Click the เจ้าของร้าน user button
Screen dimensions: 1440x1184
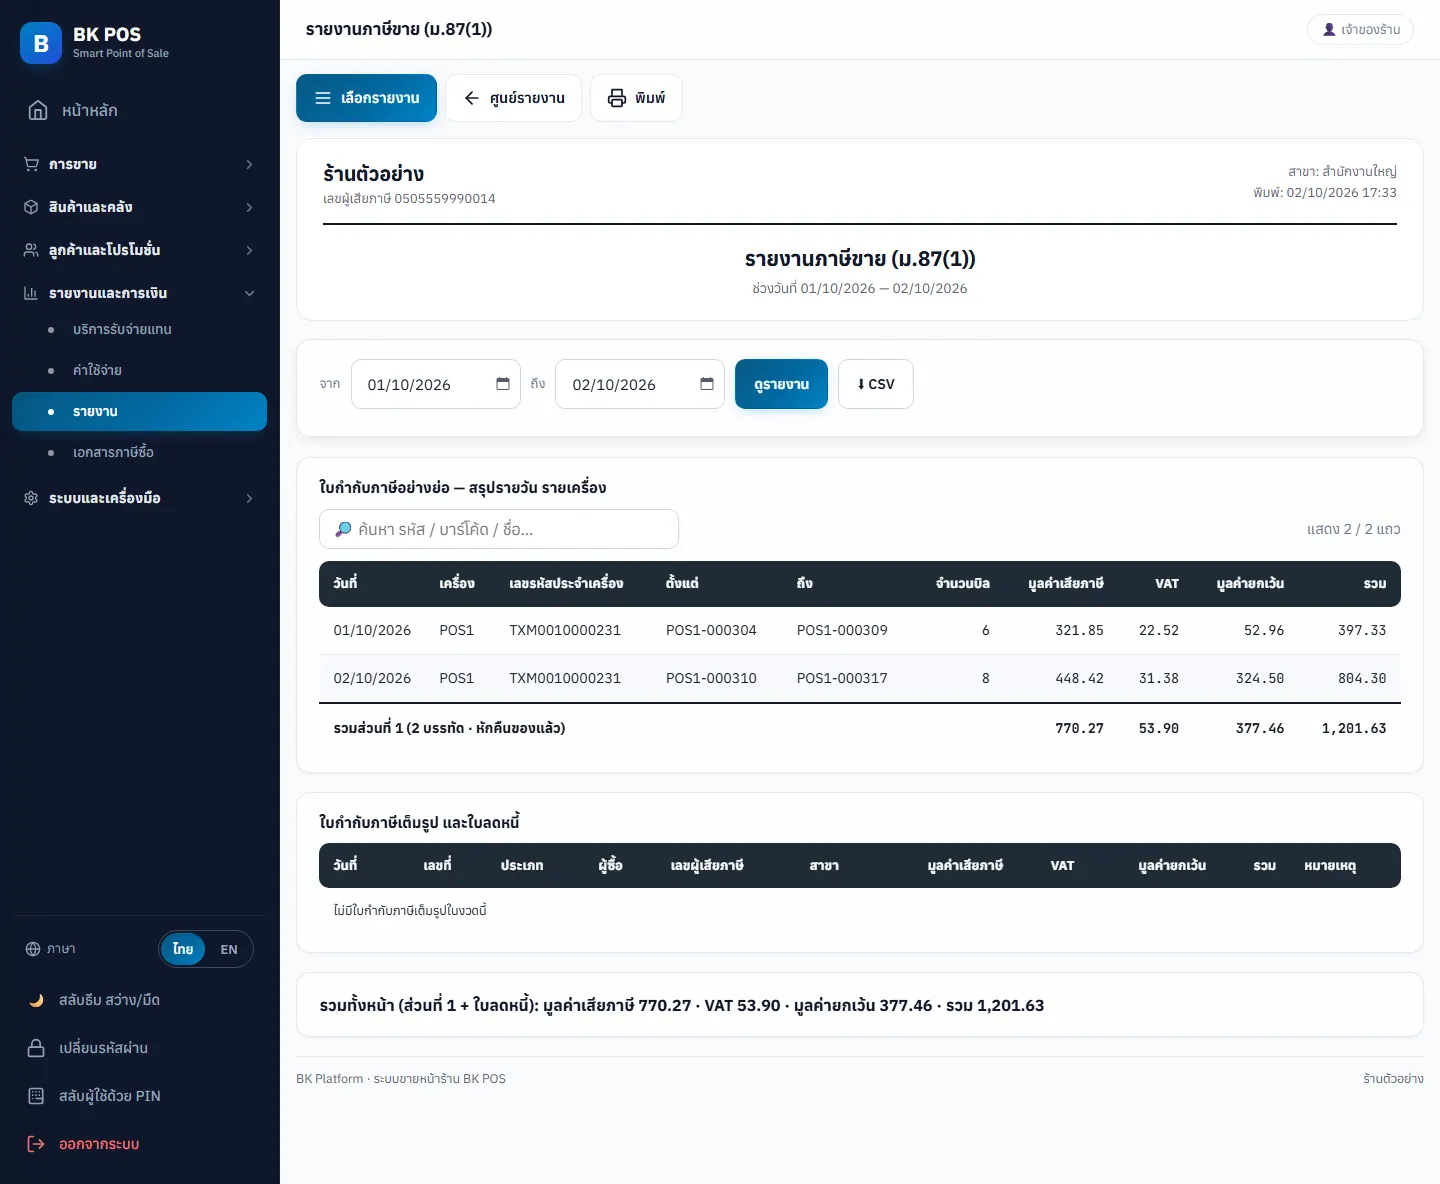tap(1361, 30)
